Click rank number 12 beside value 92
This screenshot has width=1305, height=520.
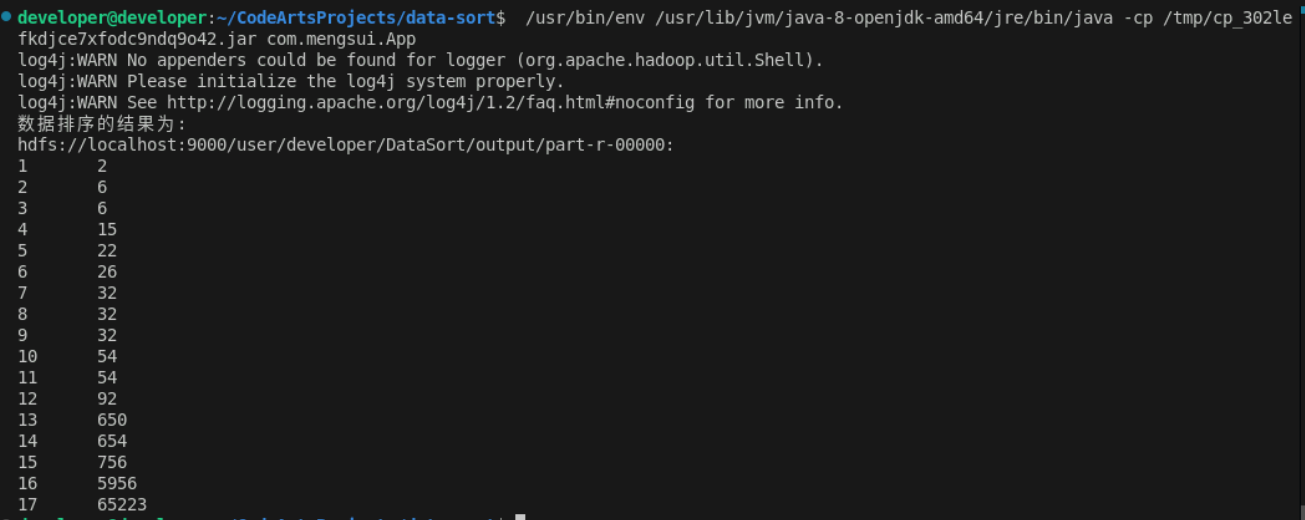click(27, 399)
